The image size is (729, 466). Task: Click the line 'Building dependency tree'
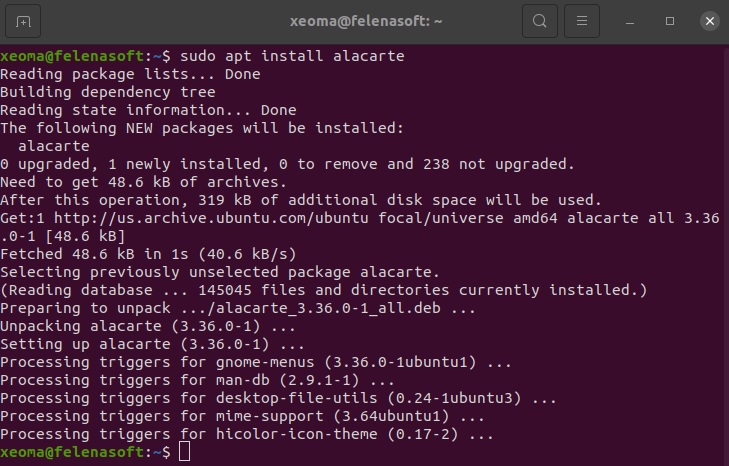pos(108,92)
